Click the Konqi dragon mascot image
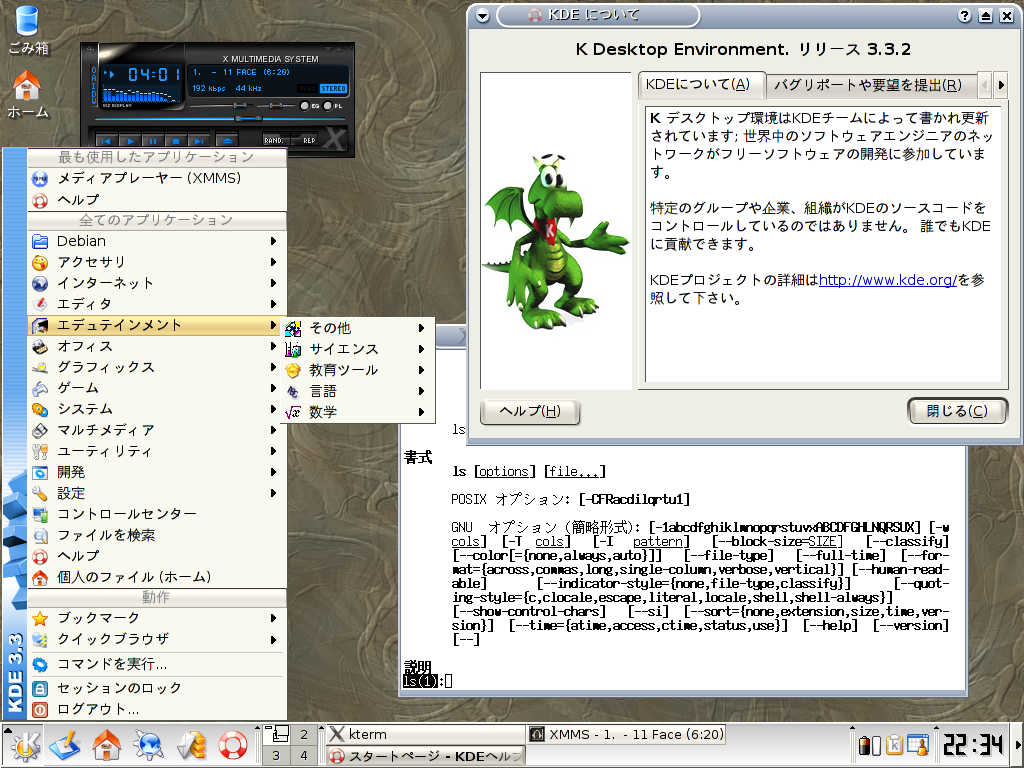 (556, 242)
